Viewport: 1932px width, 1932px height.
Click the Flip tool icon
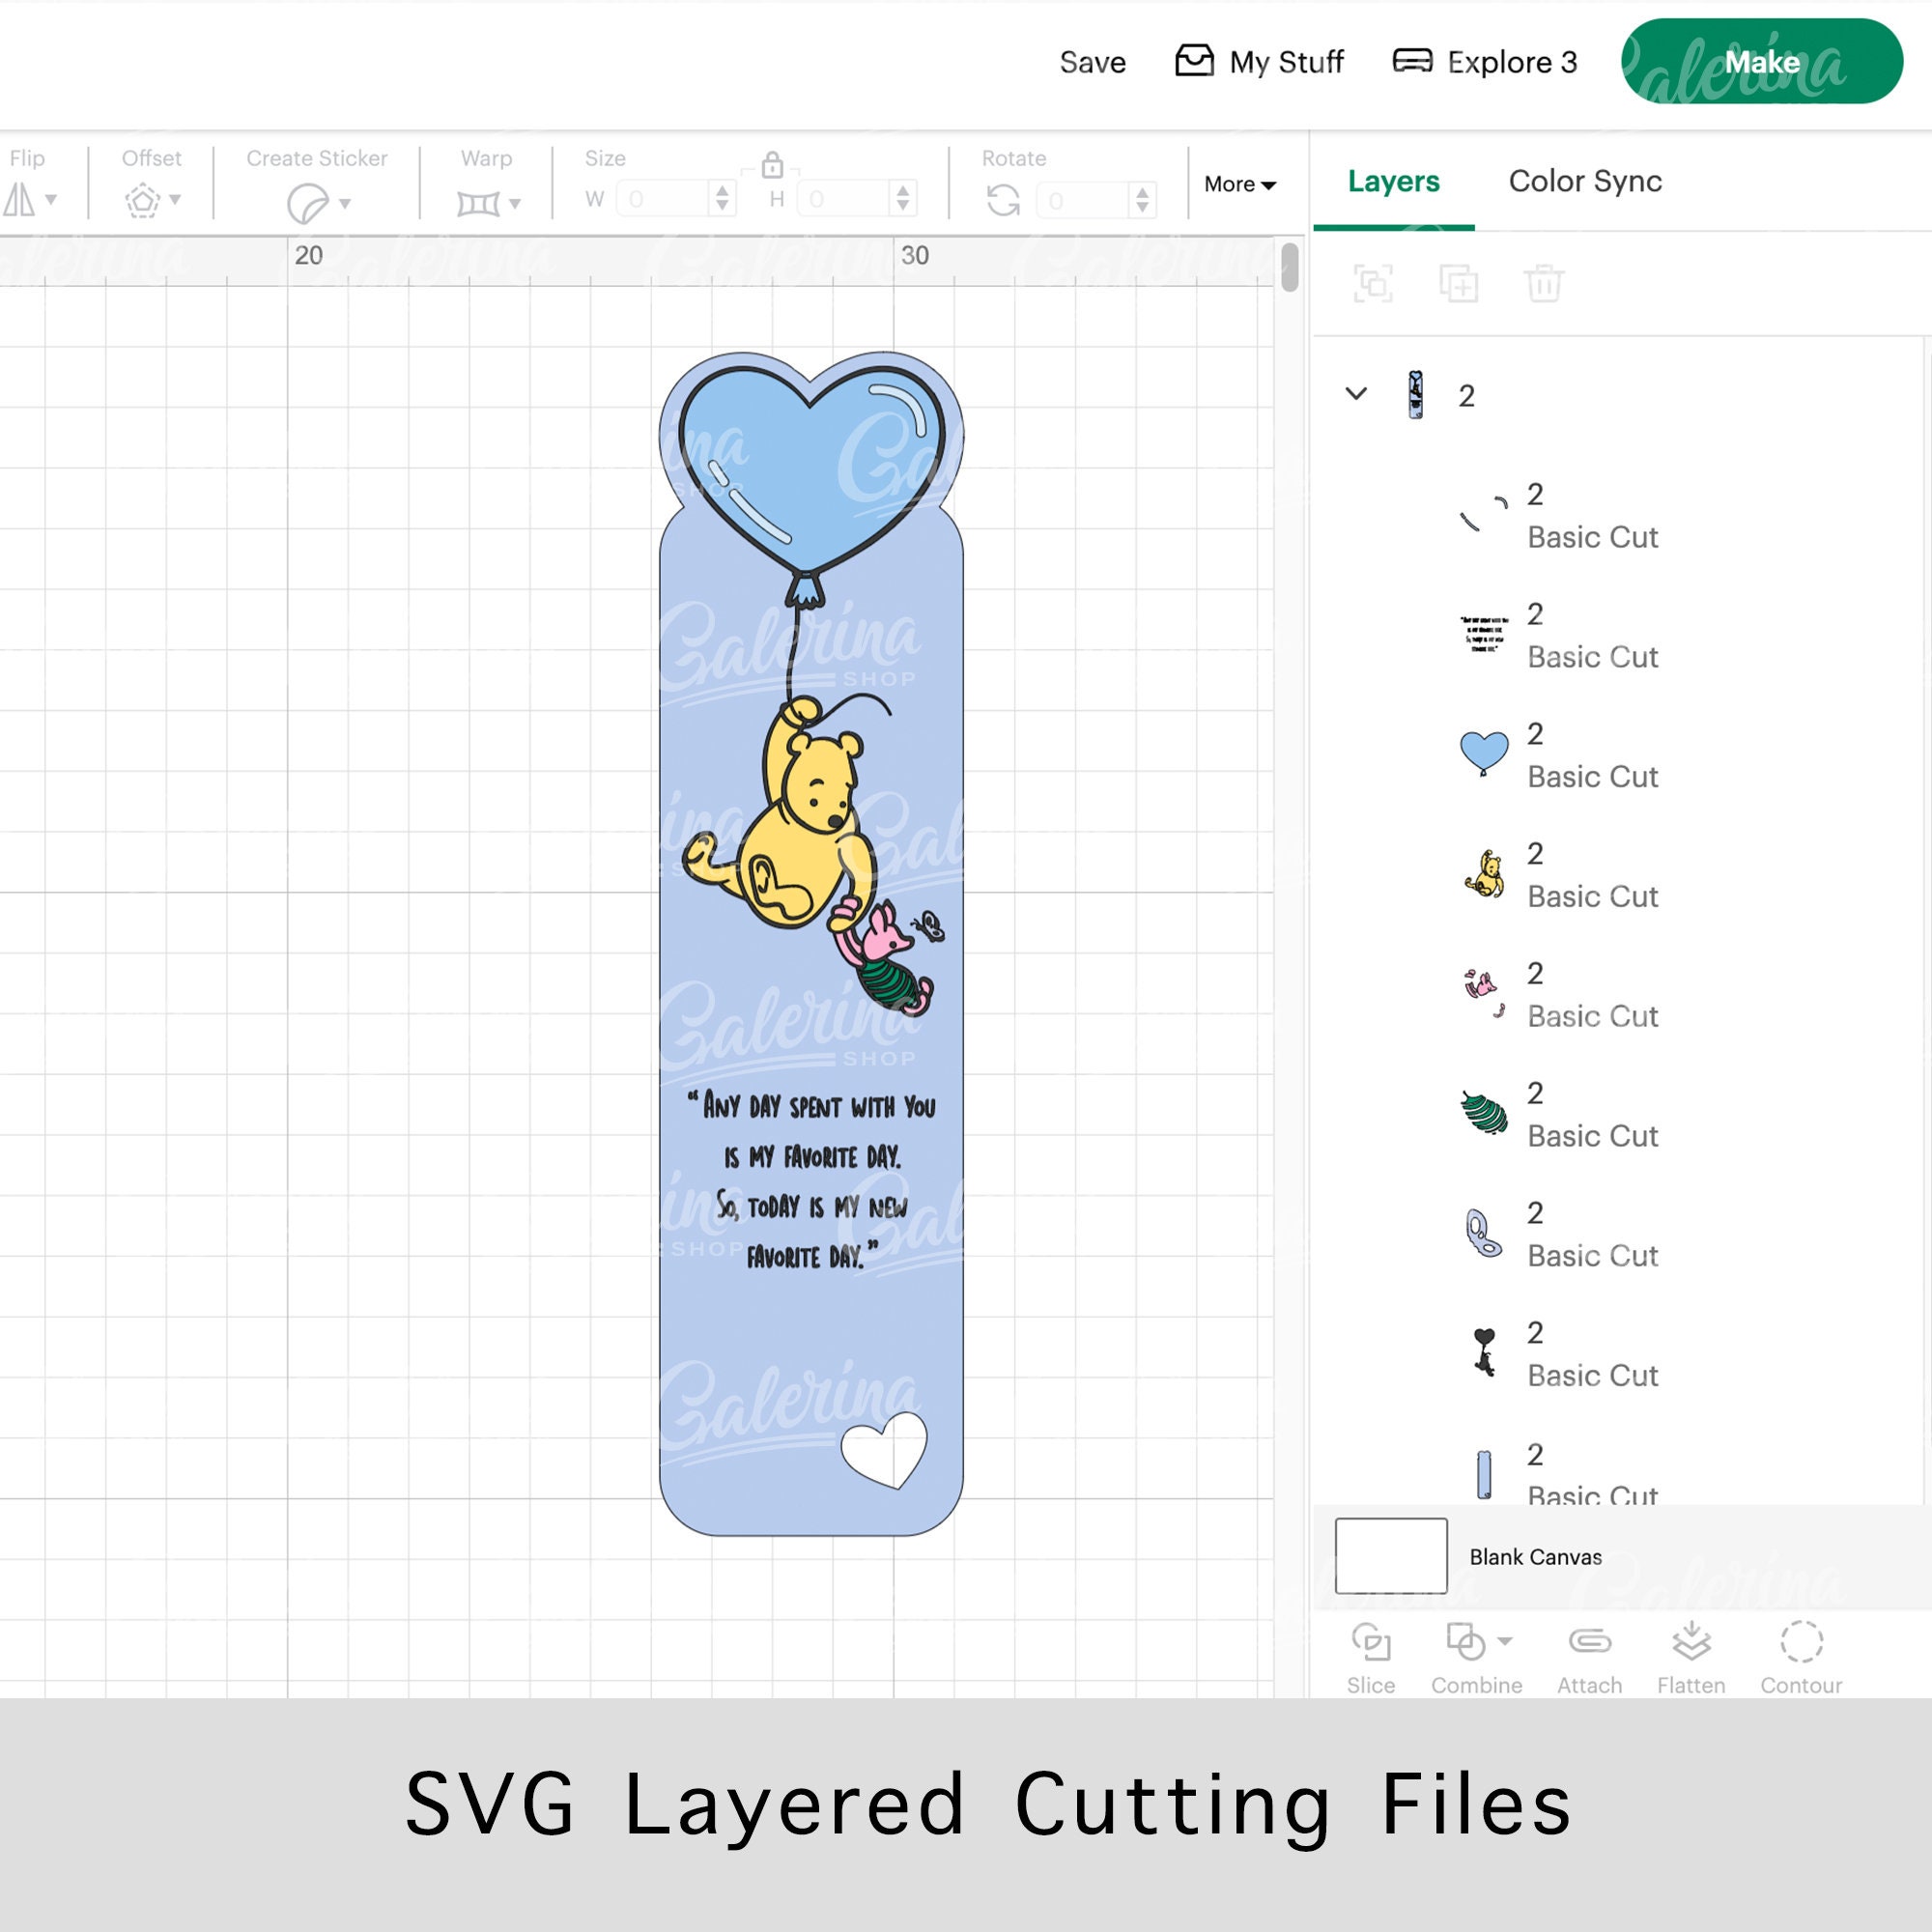[x=20, y=200]
